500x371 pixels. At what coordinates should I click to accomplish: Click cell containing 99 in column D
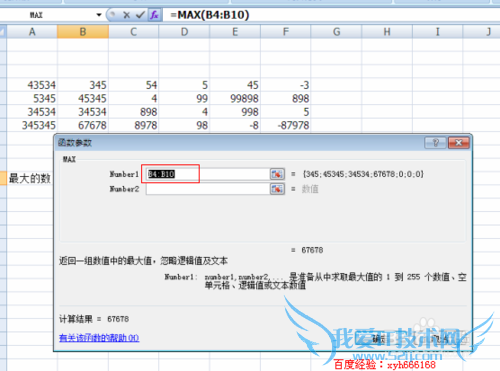(184, 99)
